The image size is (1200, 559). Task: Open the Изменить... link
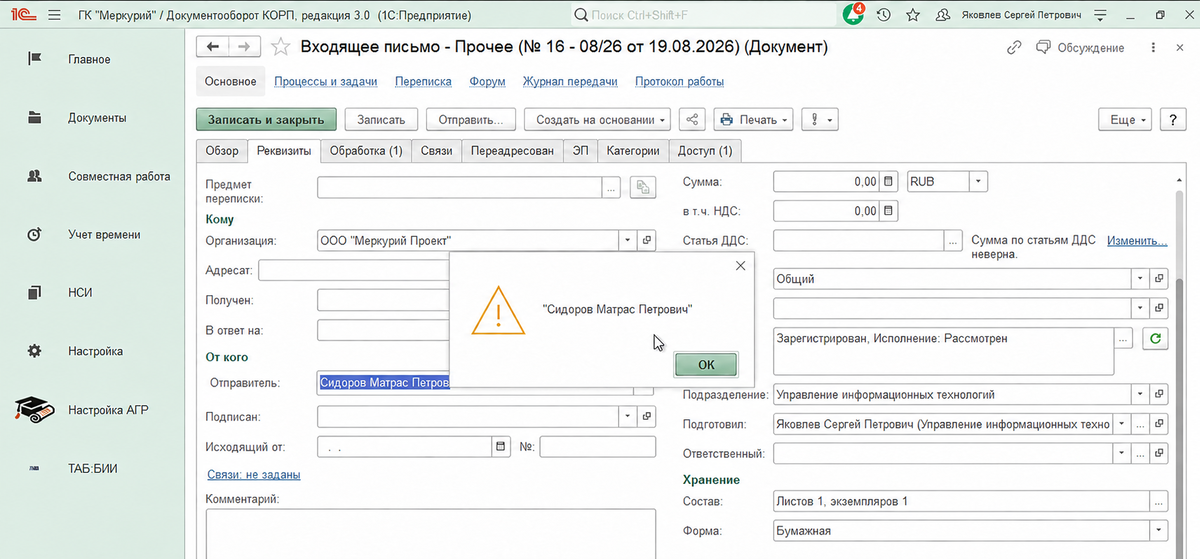1137,241
